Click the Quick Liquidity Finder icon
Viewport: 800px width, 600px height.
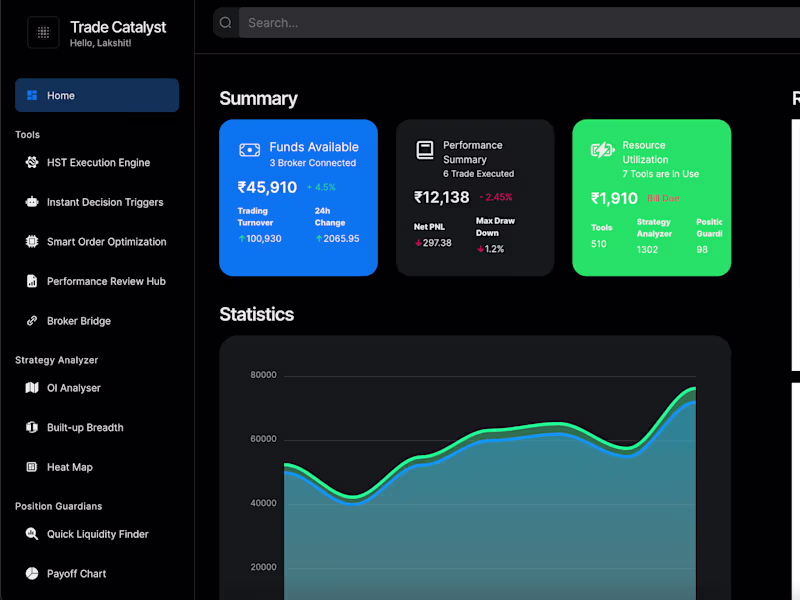coord(32,534)
